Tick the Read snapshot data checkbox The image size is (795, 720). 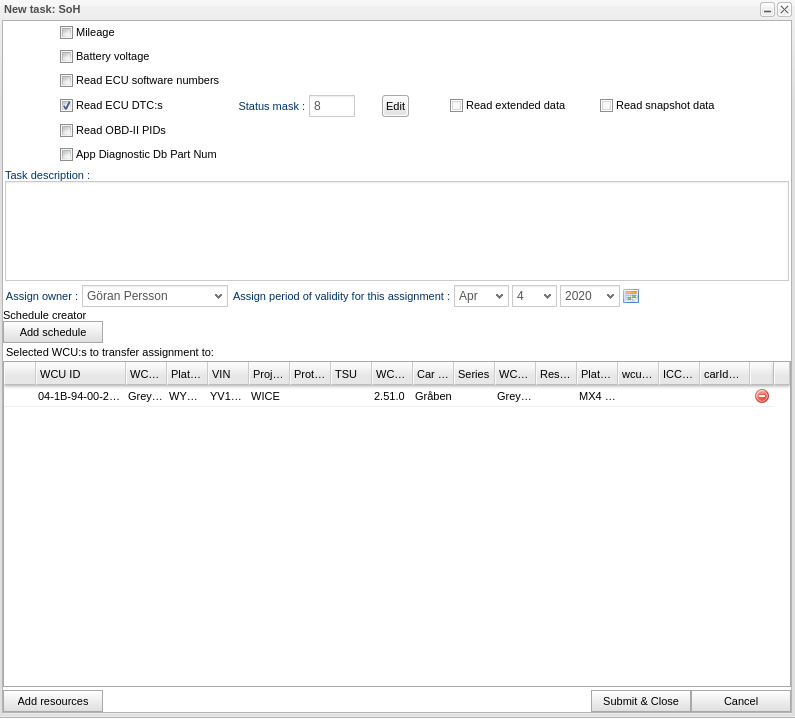pos(607,106)
